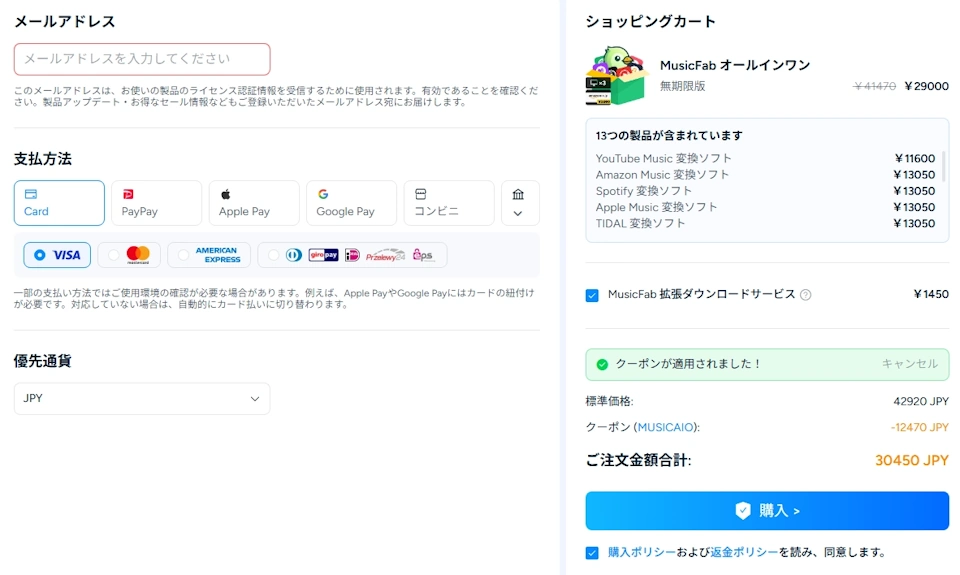Select the American Express radio button

pos(183,255)
